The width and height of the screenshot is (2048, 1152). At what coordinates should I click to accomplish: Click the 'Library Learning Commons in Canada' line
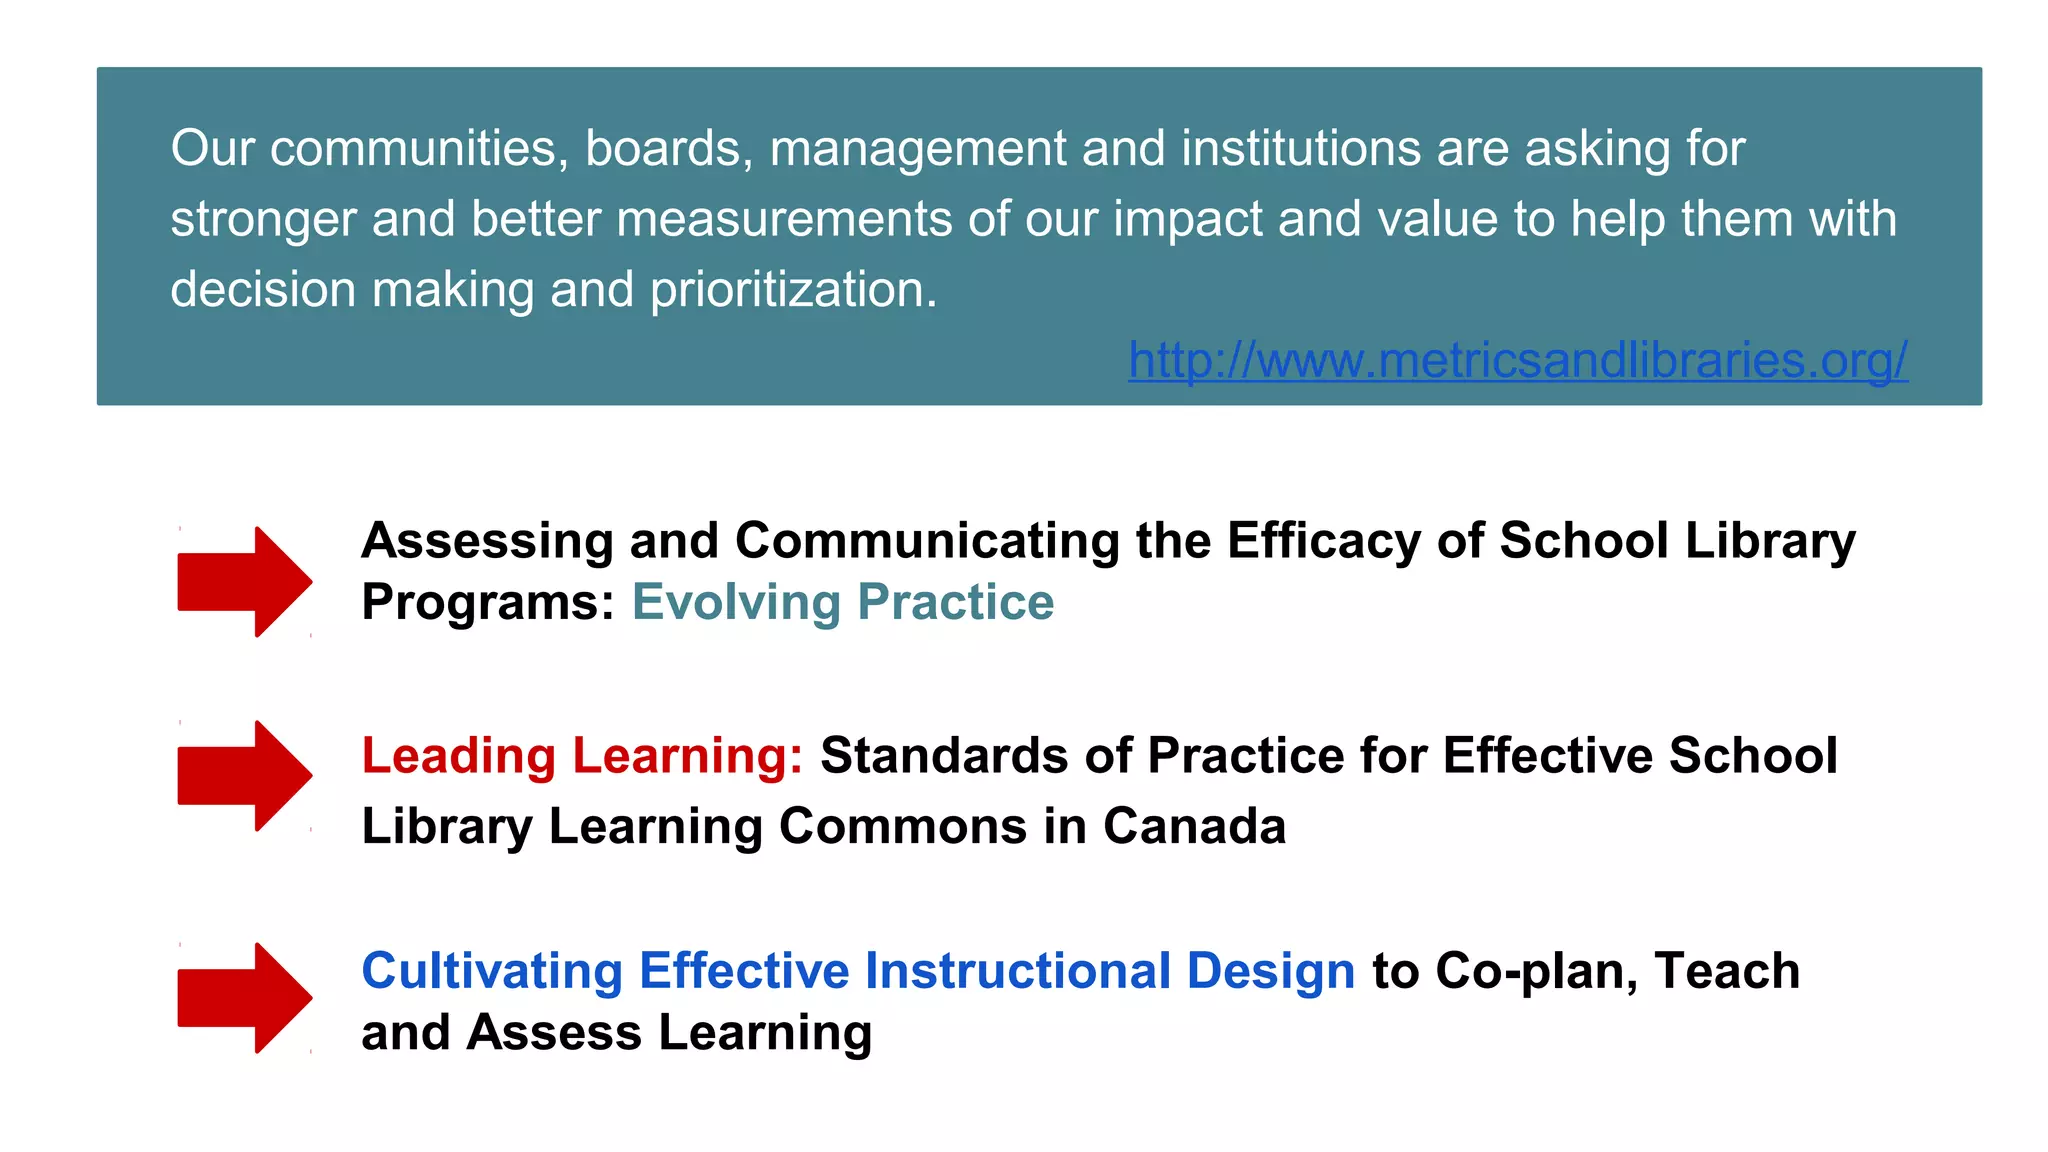[823, 826]
